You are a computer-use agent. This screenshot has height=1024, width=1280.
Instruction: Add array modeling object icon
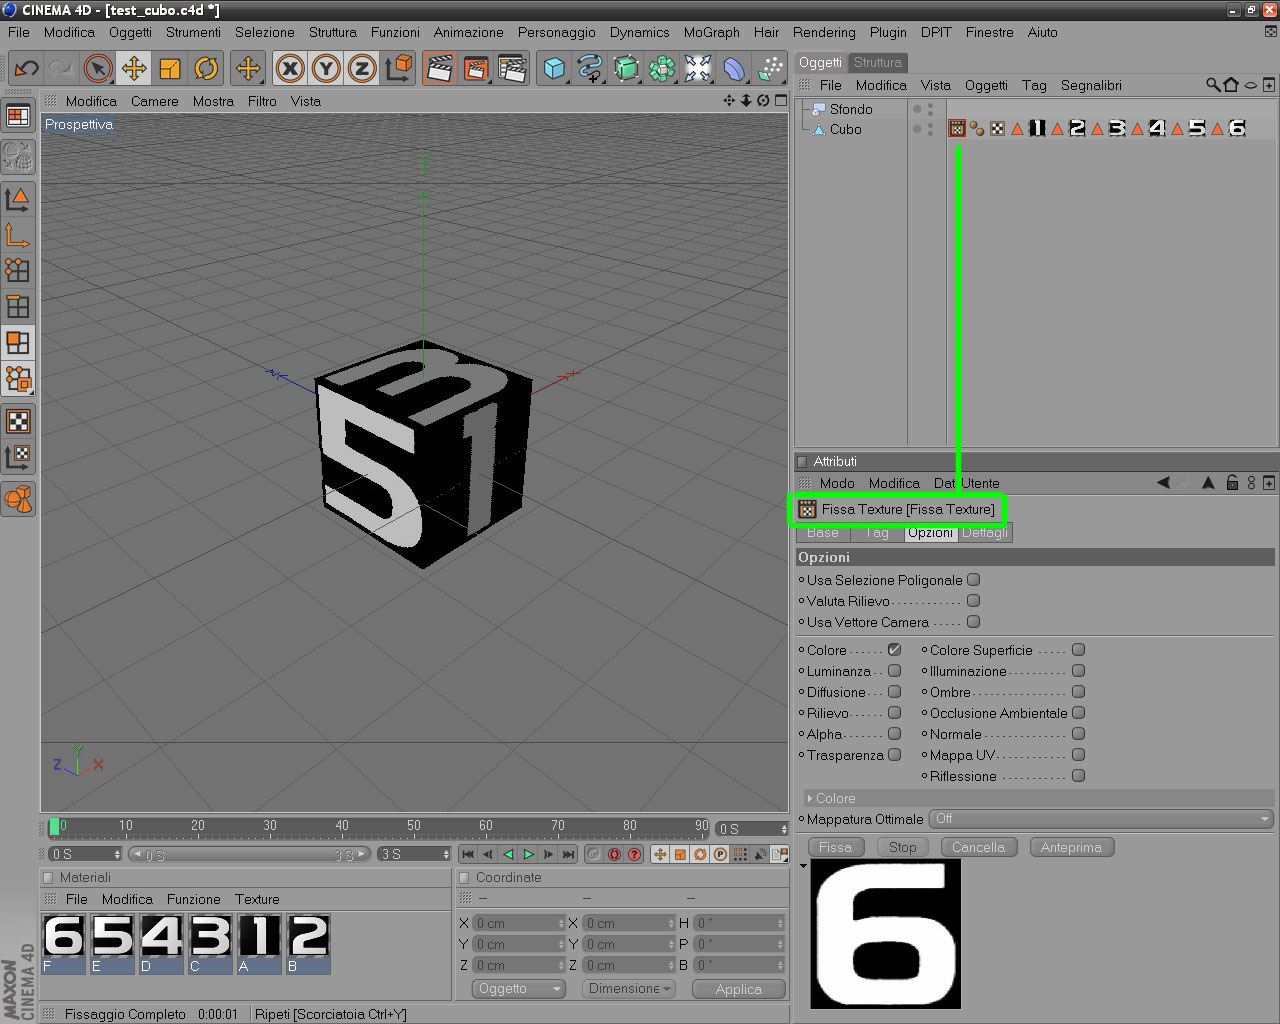coord(662,68)
